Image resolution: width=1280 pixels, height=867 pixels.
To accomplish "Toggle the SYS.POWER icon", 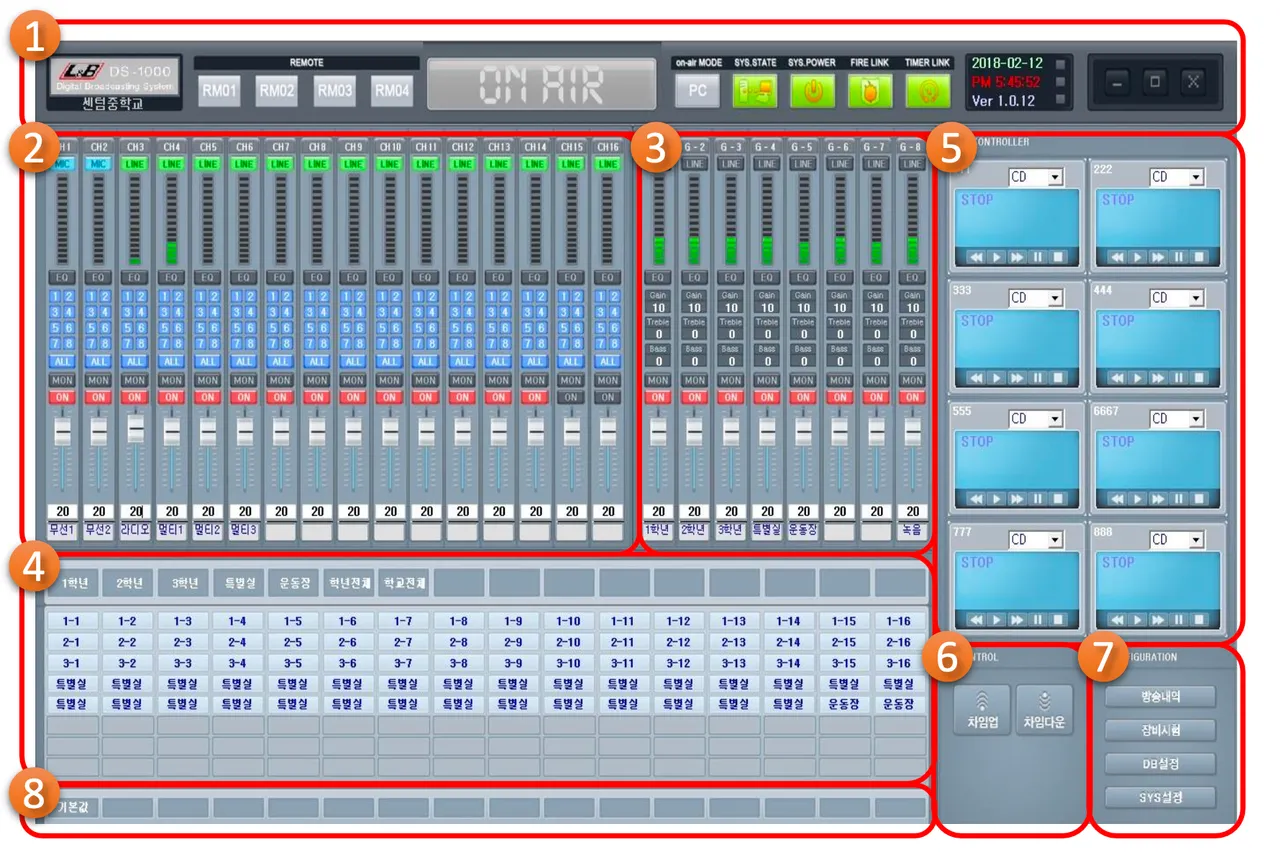I will point(812,93).
